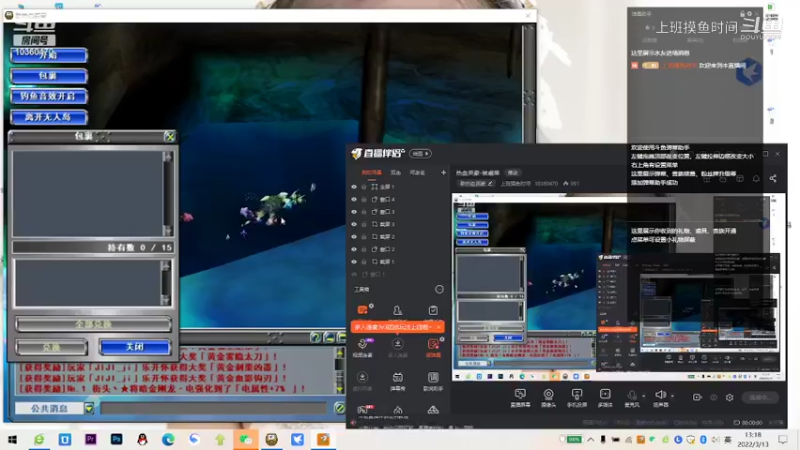
Task: Click the lower package list scrollbar
Action: [x=166, y=283]
